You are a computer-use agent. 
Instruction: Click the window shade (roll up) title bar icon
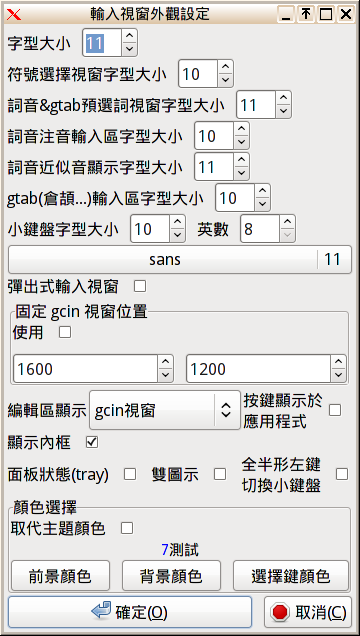306,15
